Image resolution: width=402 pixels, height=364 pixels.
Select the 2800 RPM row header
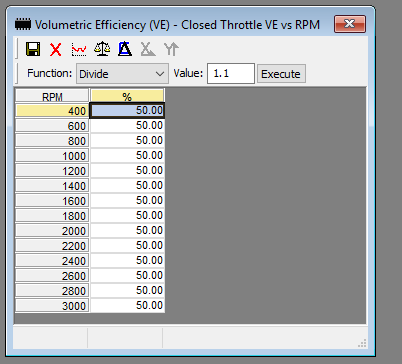[52, 291]
